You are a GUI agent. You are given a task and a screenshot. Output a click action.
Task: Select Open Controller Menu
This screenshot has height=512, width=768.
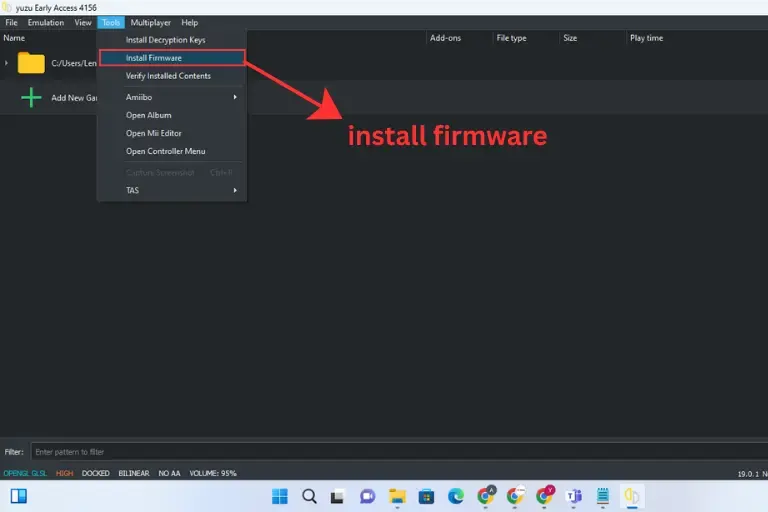(x=171, y=151)
